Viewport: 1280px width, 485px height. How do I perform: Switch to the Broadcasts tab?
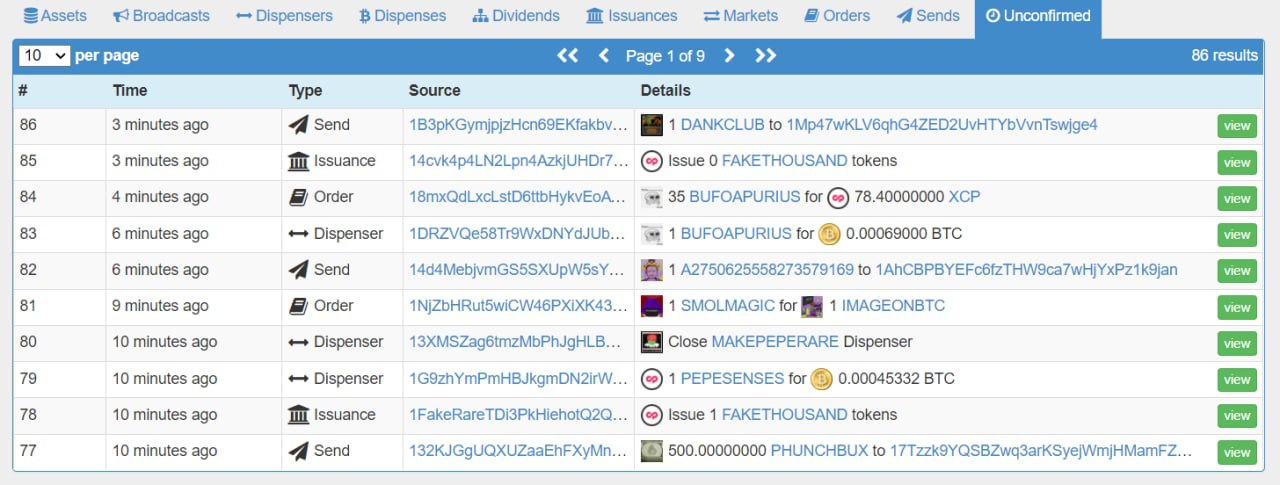coord(161,16)
